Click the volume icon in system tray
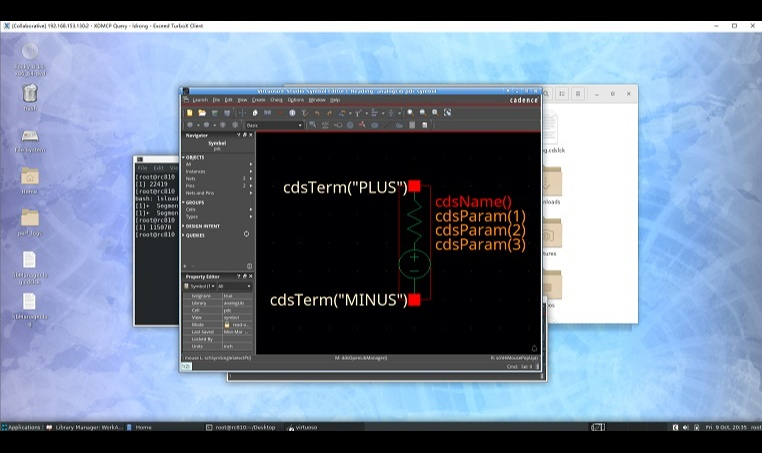Screen dimensions: 762x453 click(686, 427)
